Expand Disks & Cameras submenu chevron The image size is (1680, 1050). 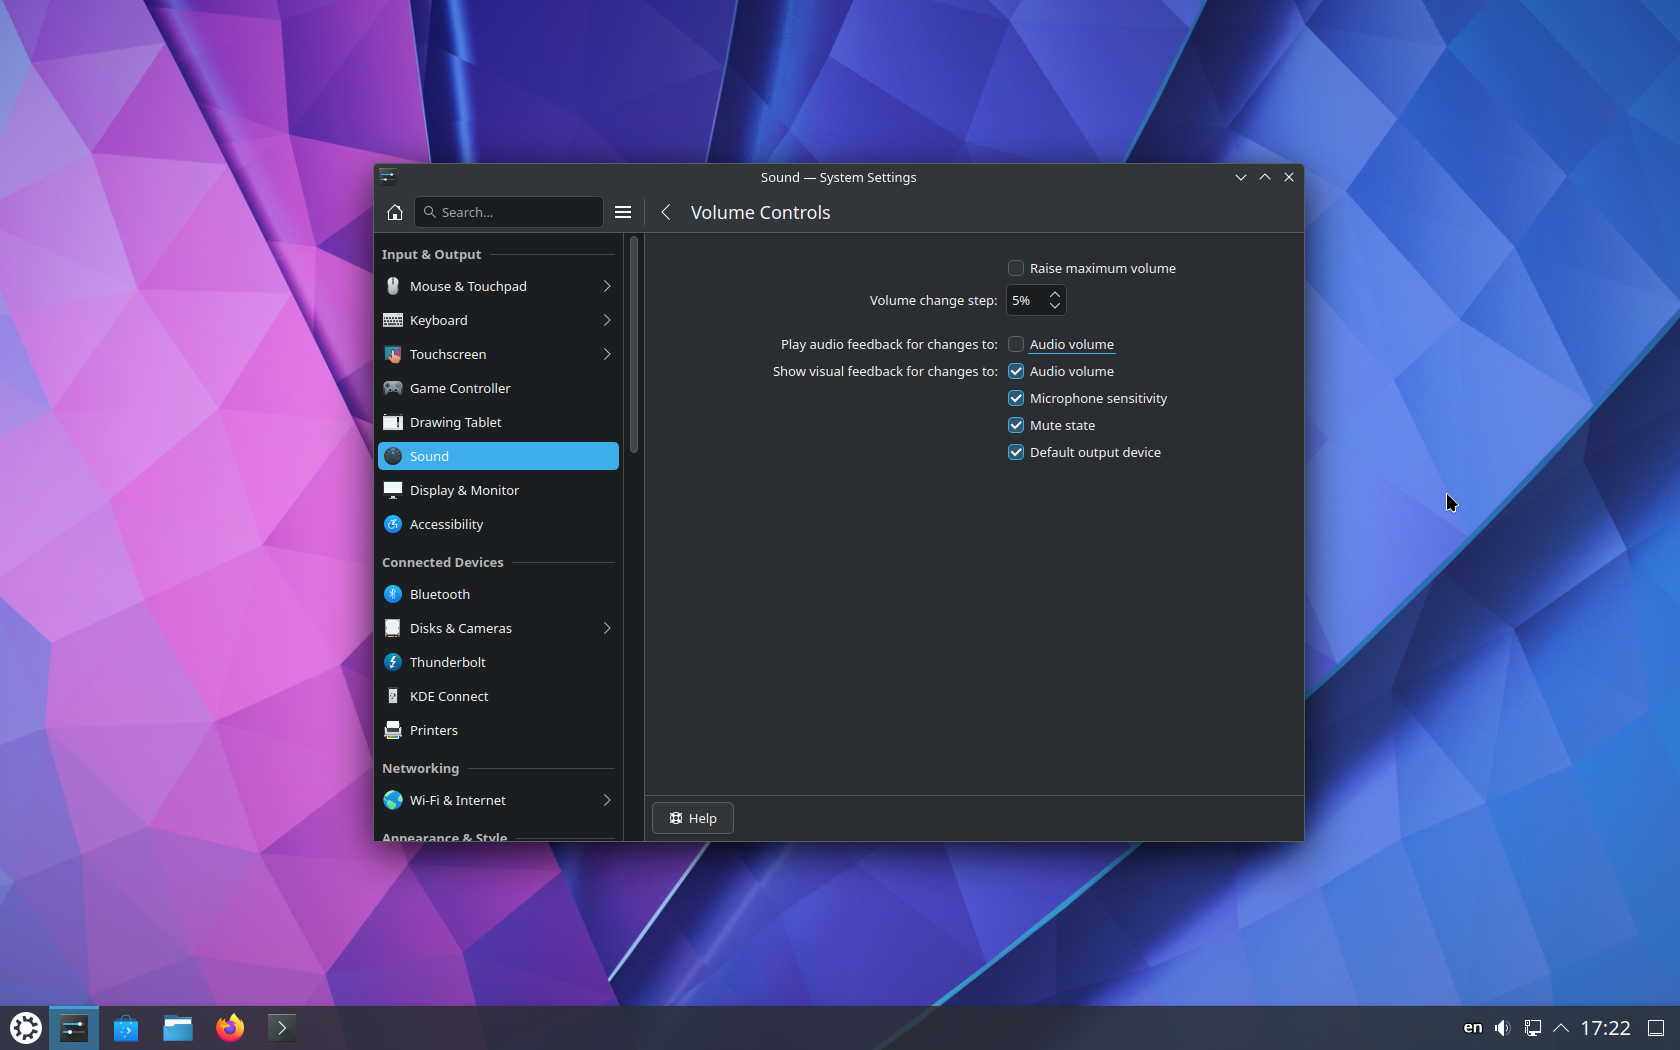pyautogui.click(x=607, y=628)
